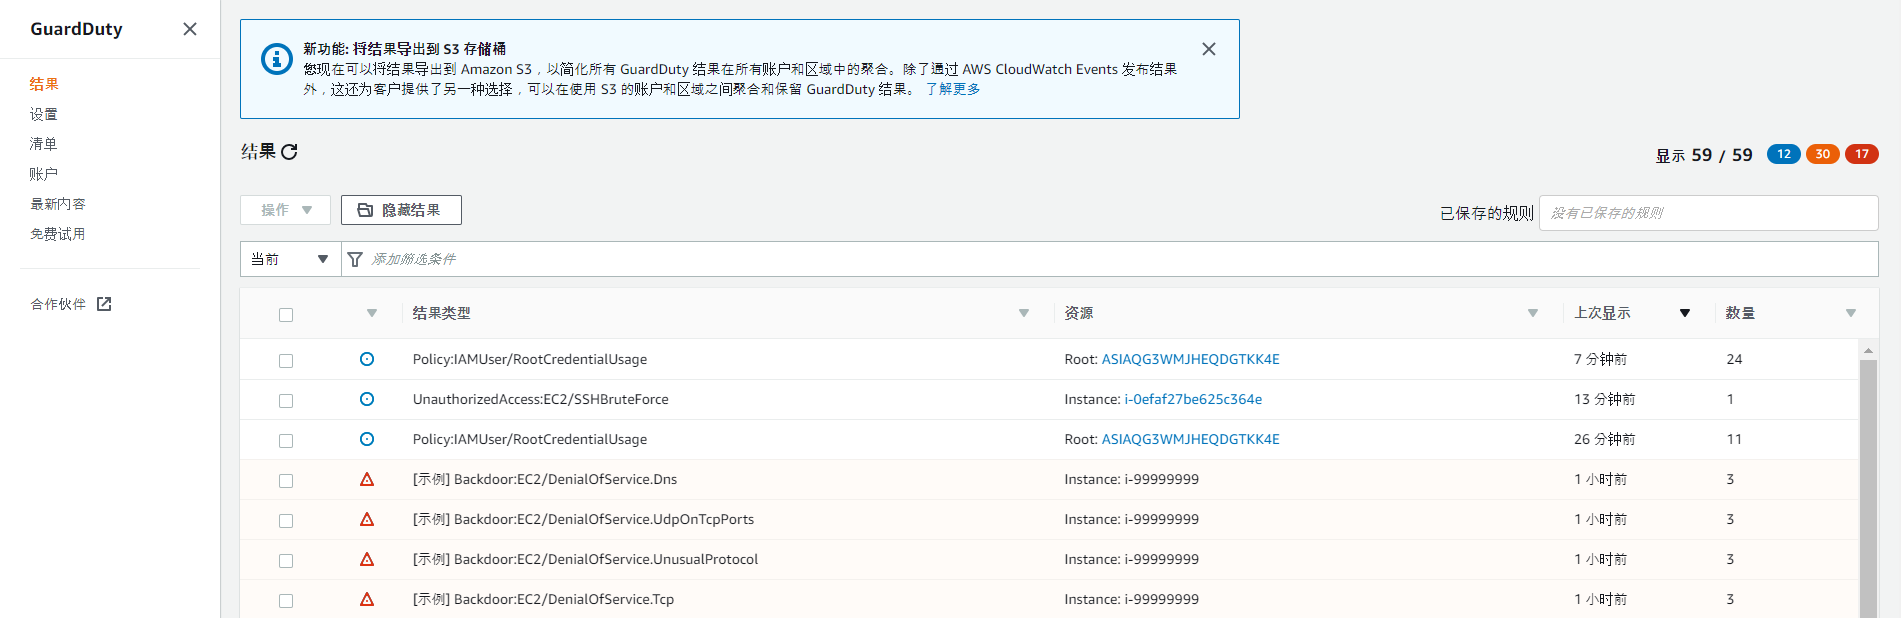Filter by orange medium severity badge 30

click(x=1822, y=154)
